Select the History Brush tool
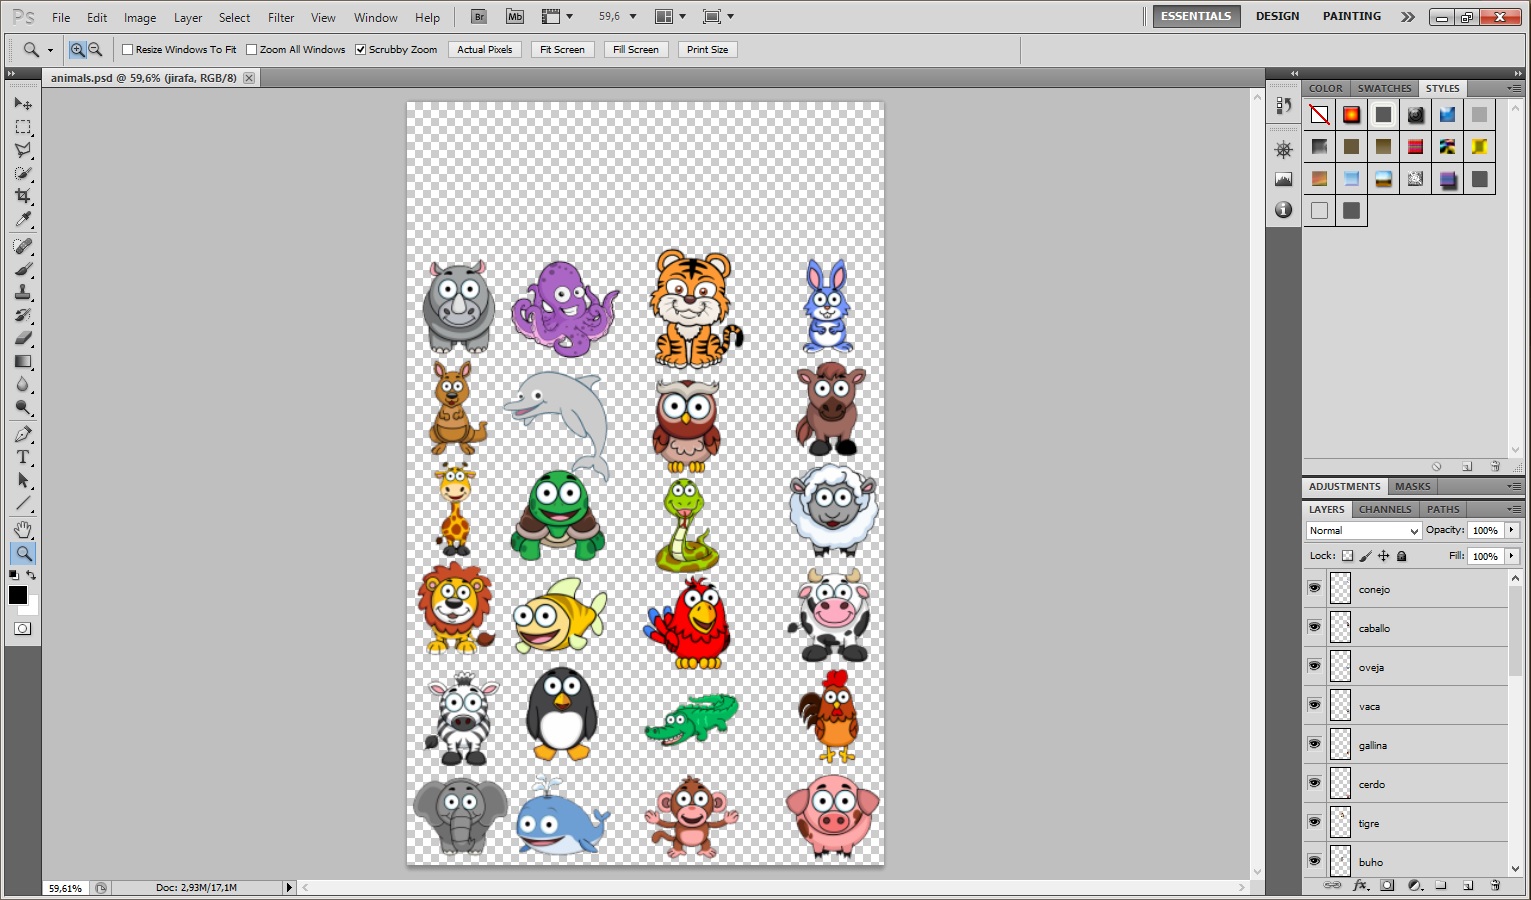 [x=23, y=316]
